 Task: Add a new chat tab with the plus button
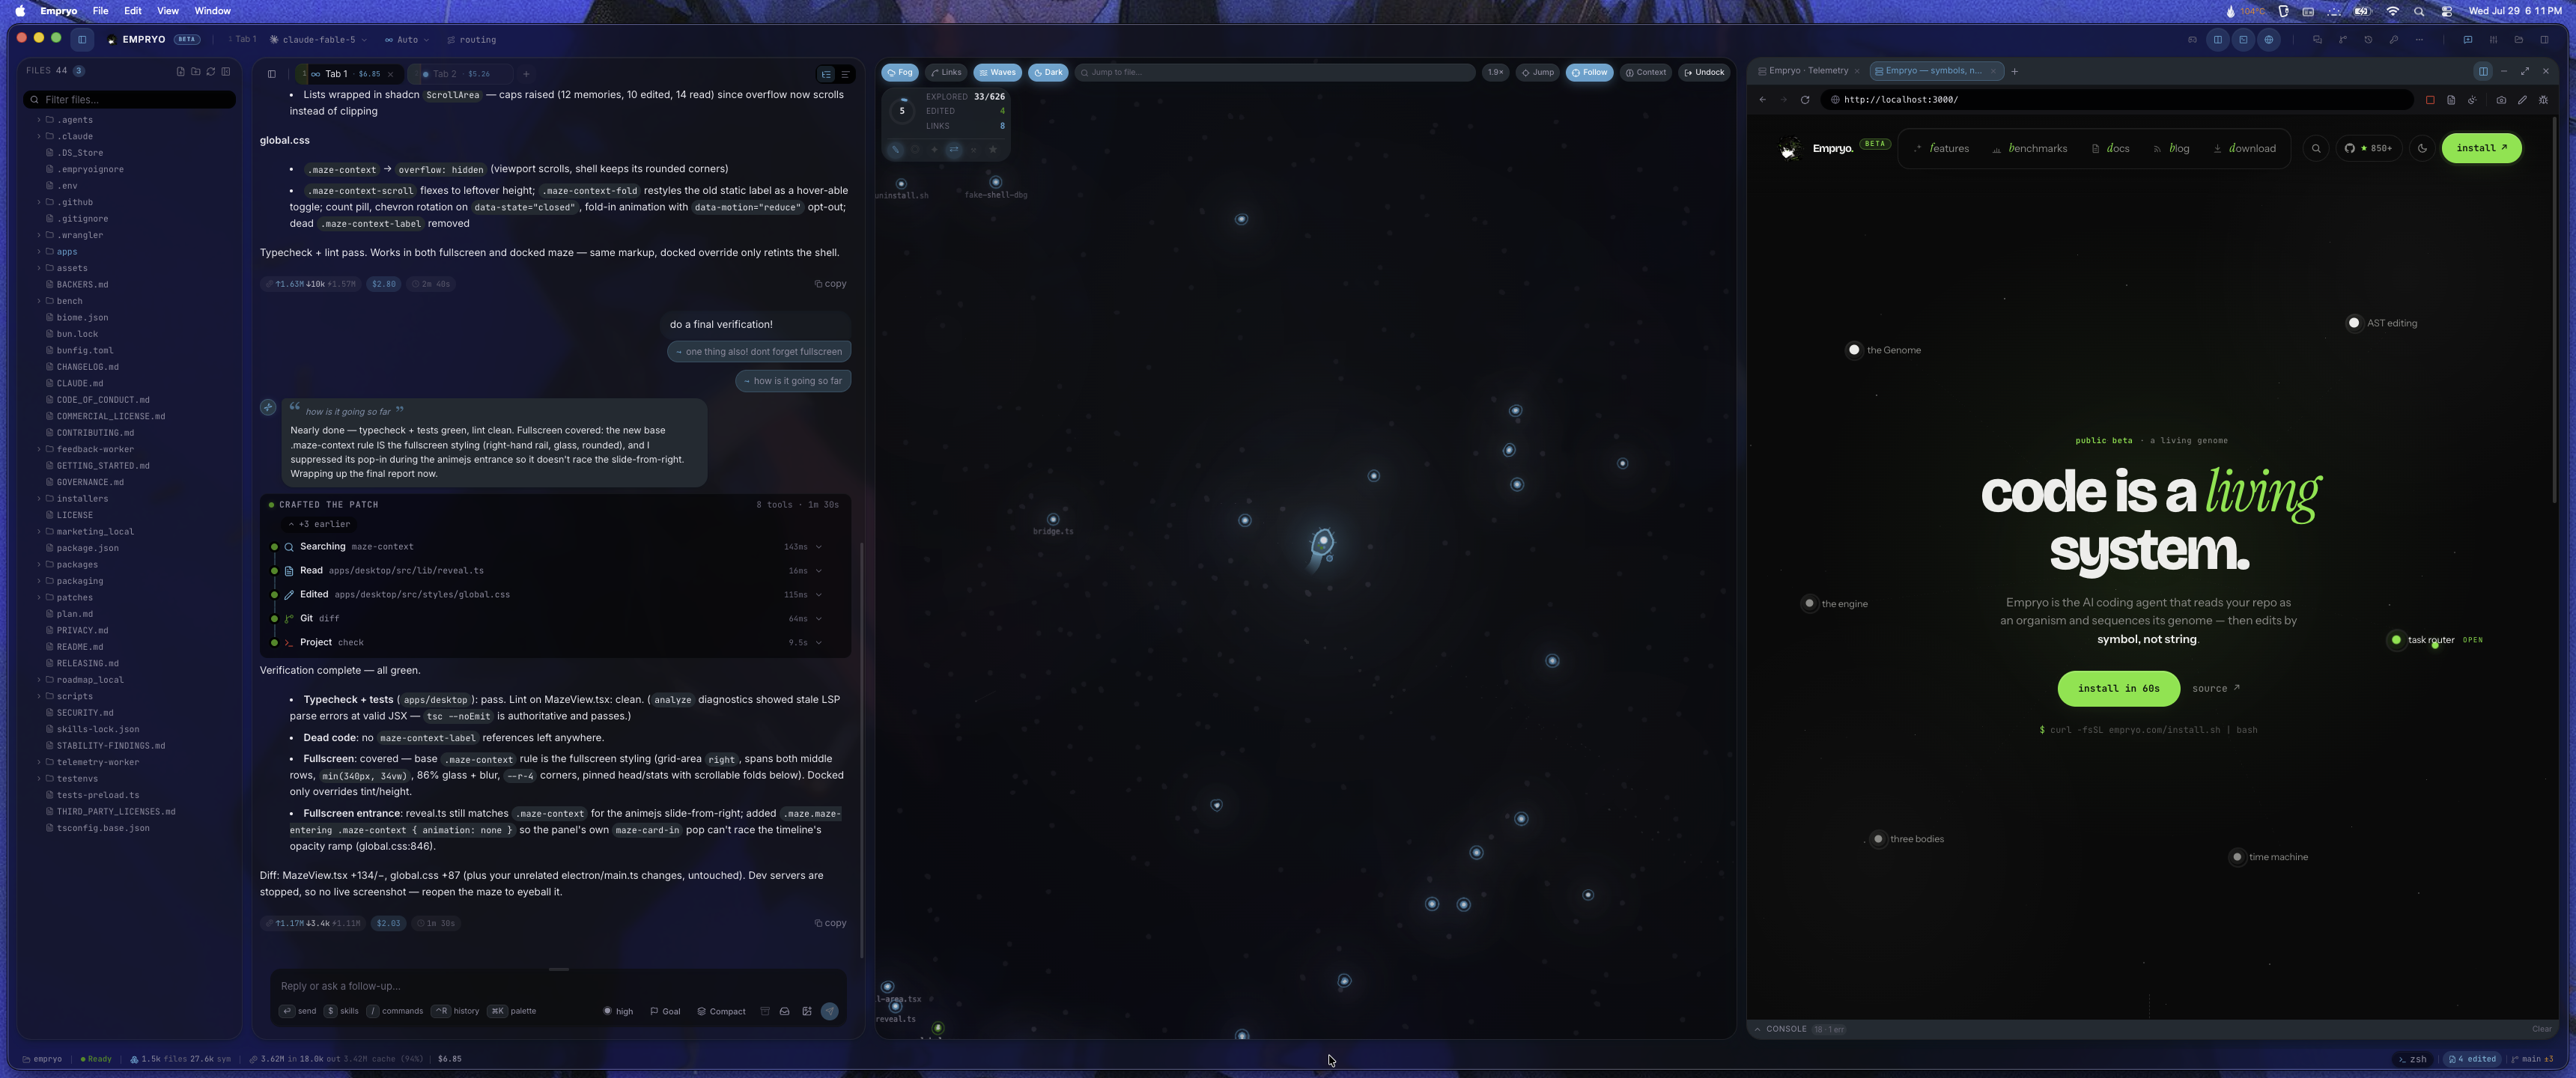526,74
